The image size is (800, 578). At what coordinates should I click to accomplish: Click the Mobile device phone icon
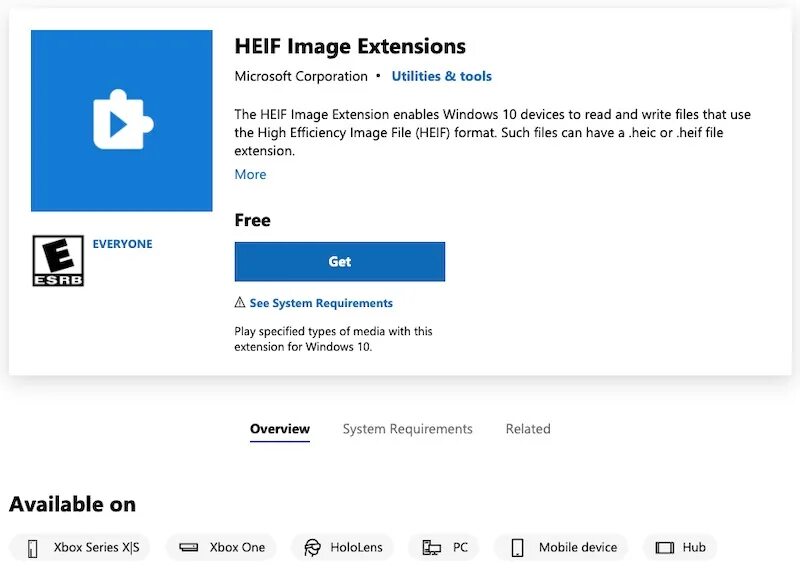point(517,547)
